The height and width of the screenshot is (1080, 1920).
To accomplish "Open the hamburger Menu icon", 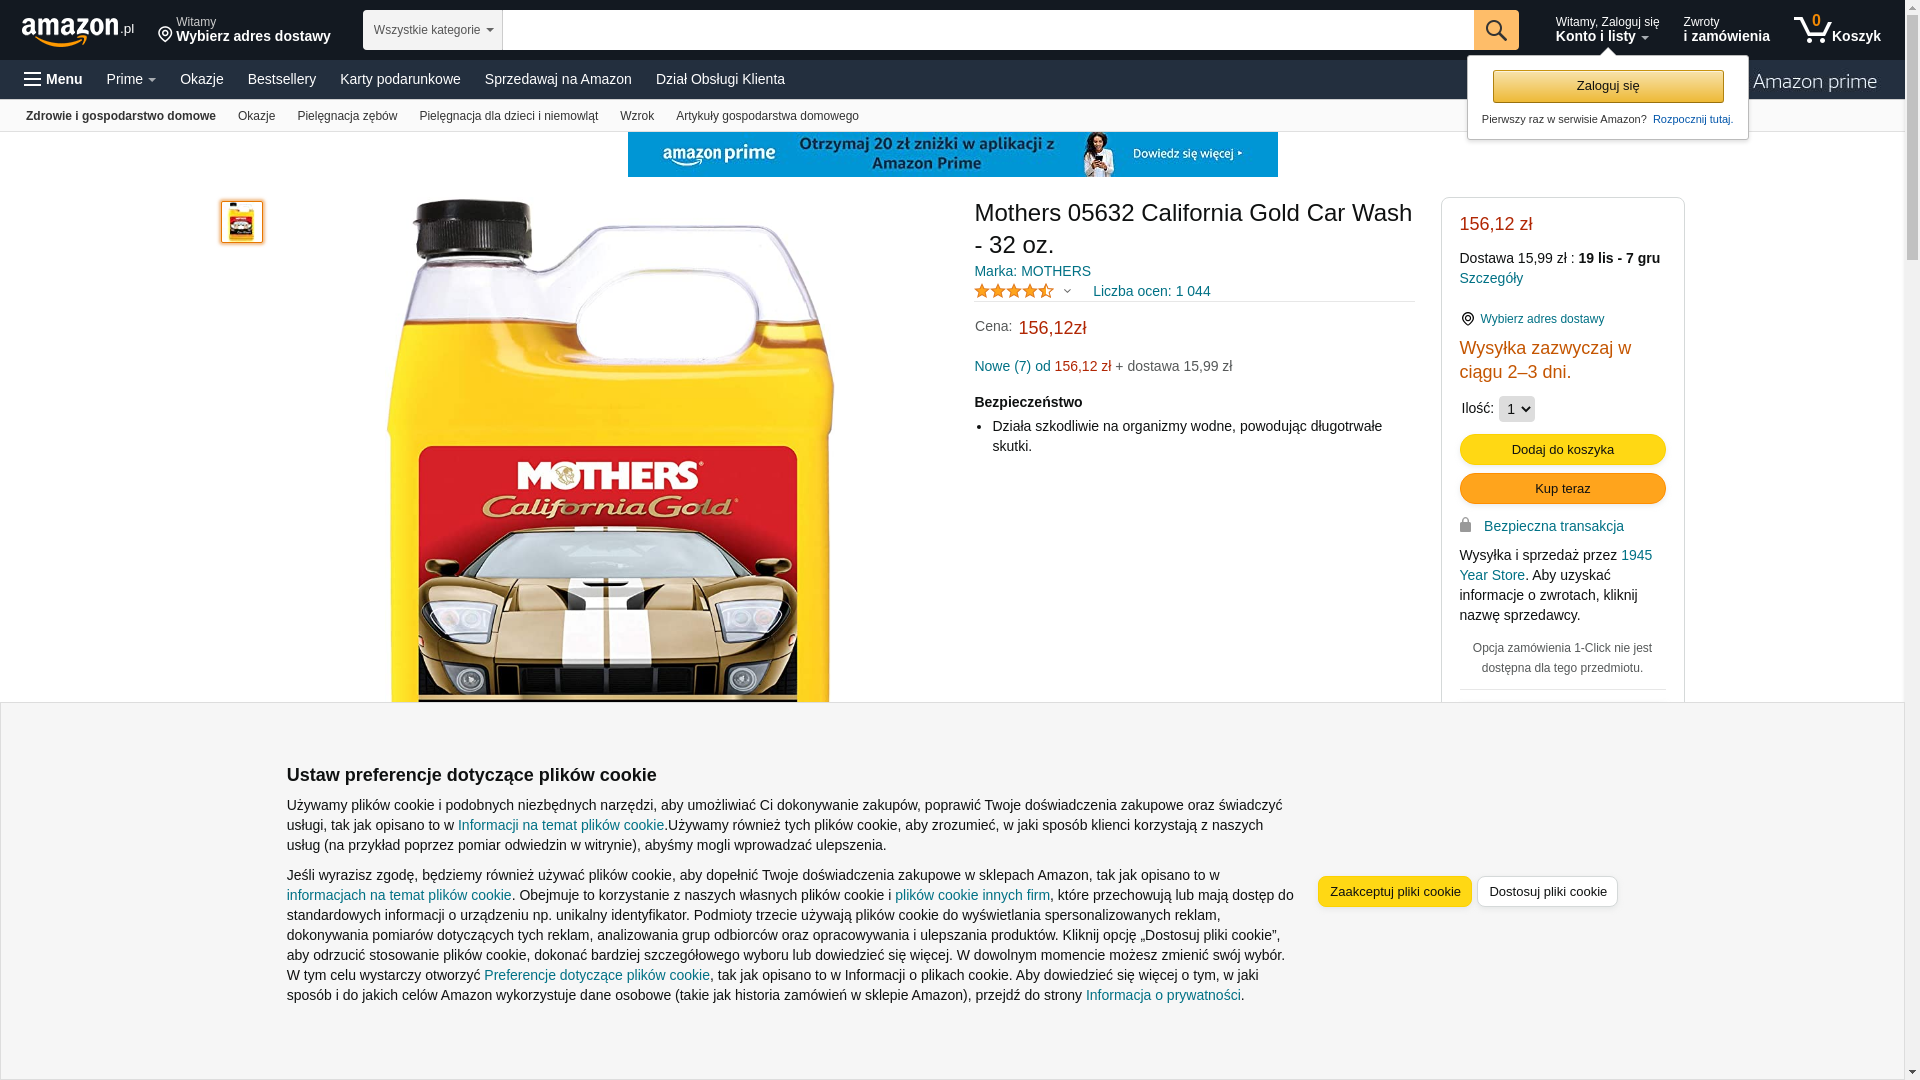I will pos(33,79).
